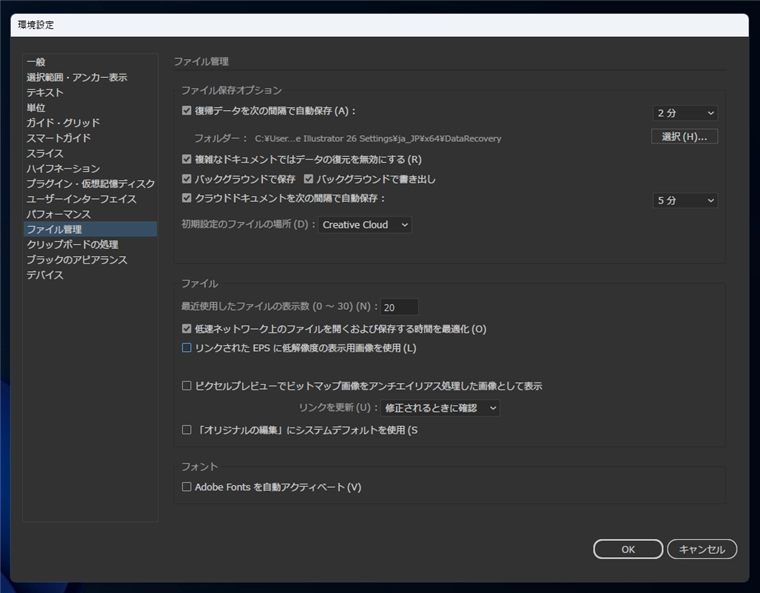Image resolution: width=760 pixels, height=593 pixels.
Task: Open the 2 分 auto-save interval dropdown
Action: (x=685, y=113)
